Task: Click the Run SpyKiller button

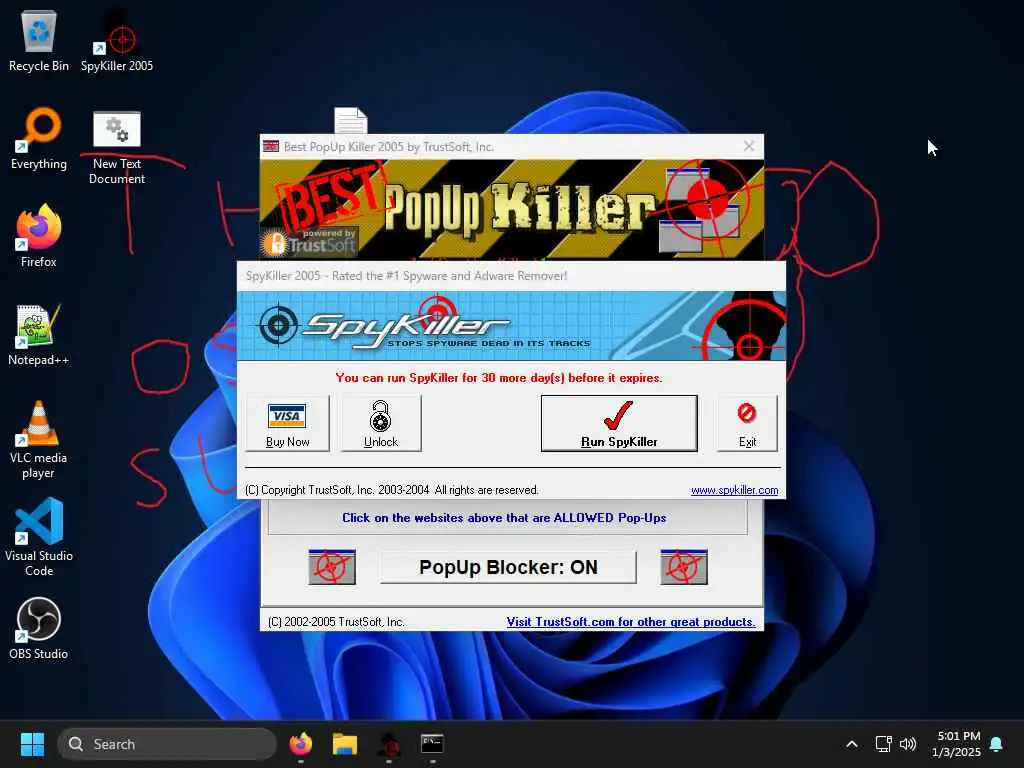Action: pos(619,423)
